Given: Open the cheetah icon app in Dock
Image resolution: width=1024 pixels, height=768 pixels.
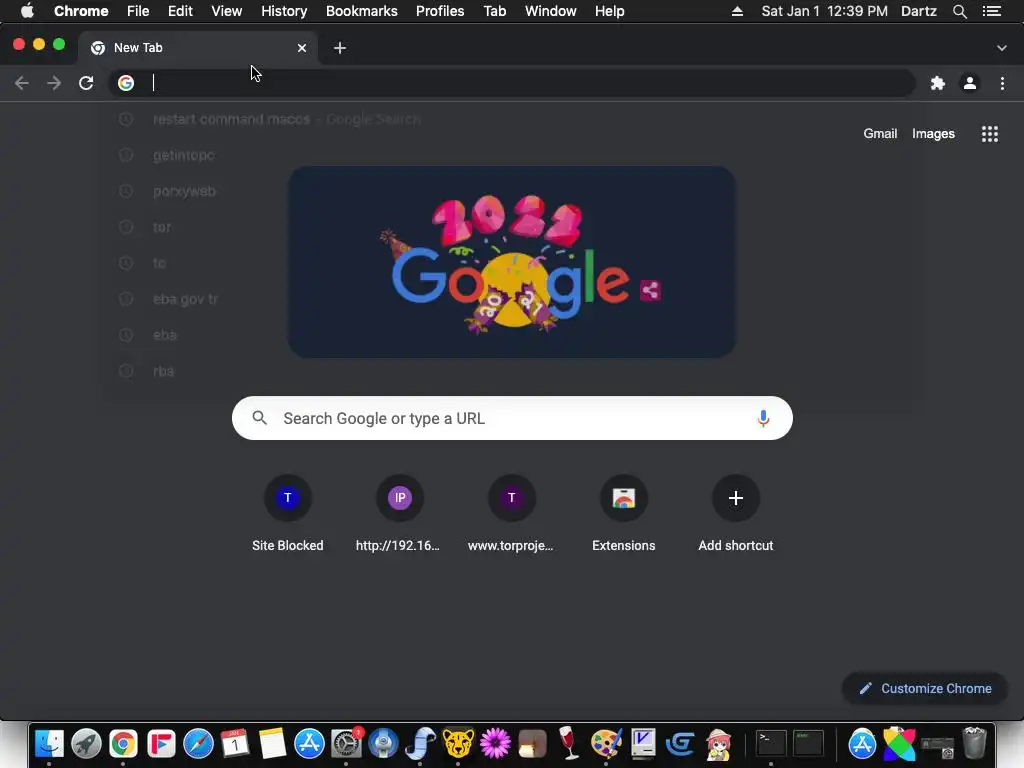Looking at the screenshot, I should click(458, 743).
